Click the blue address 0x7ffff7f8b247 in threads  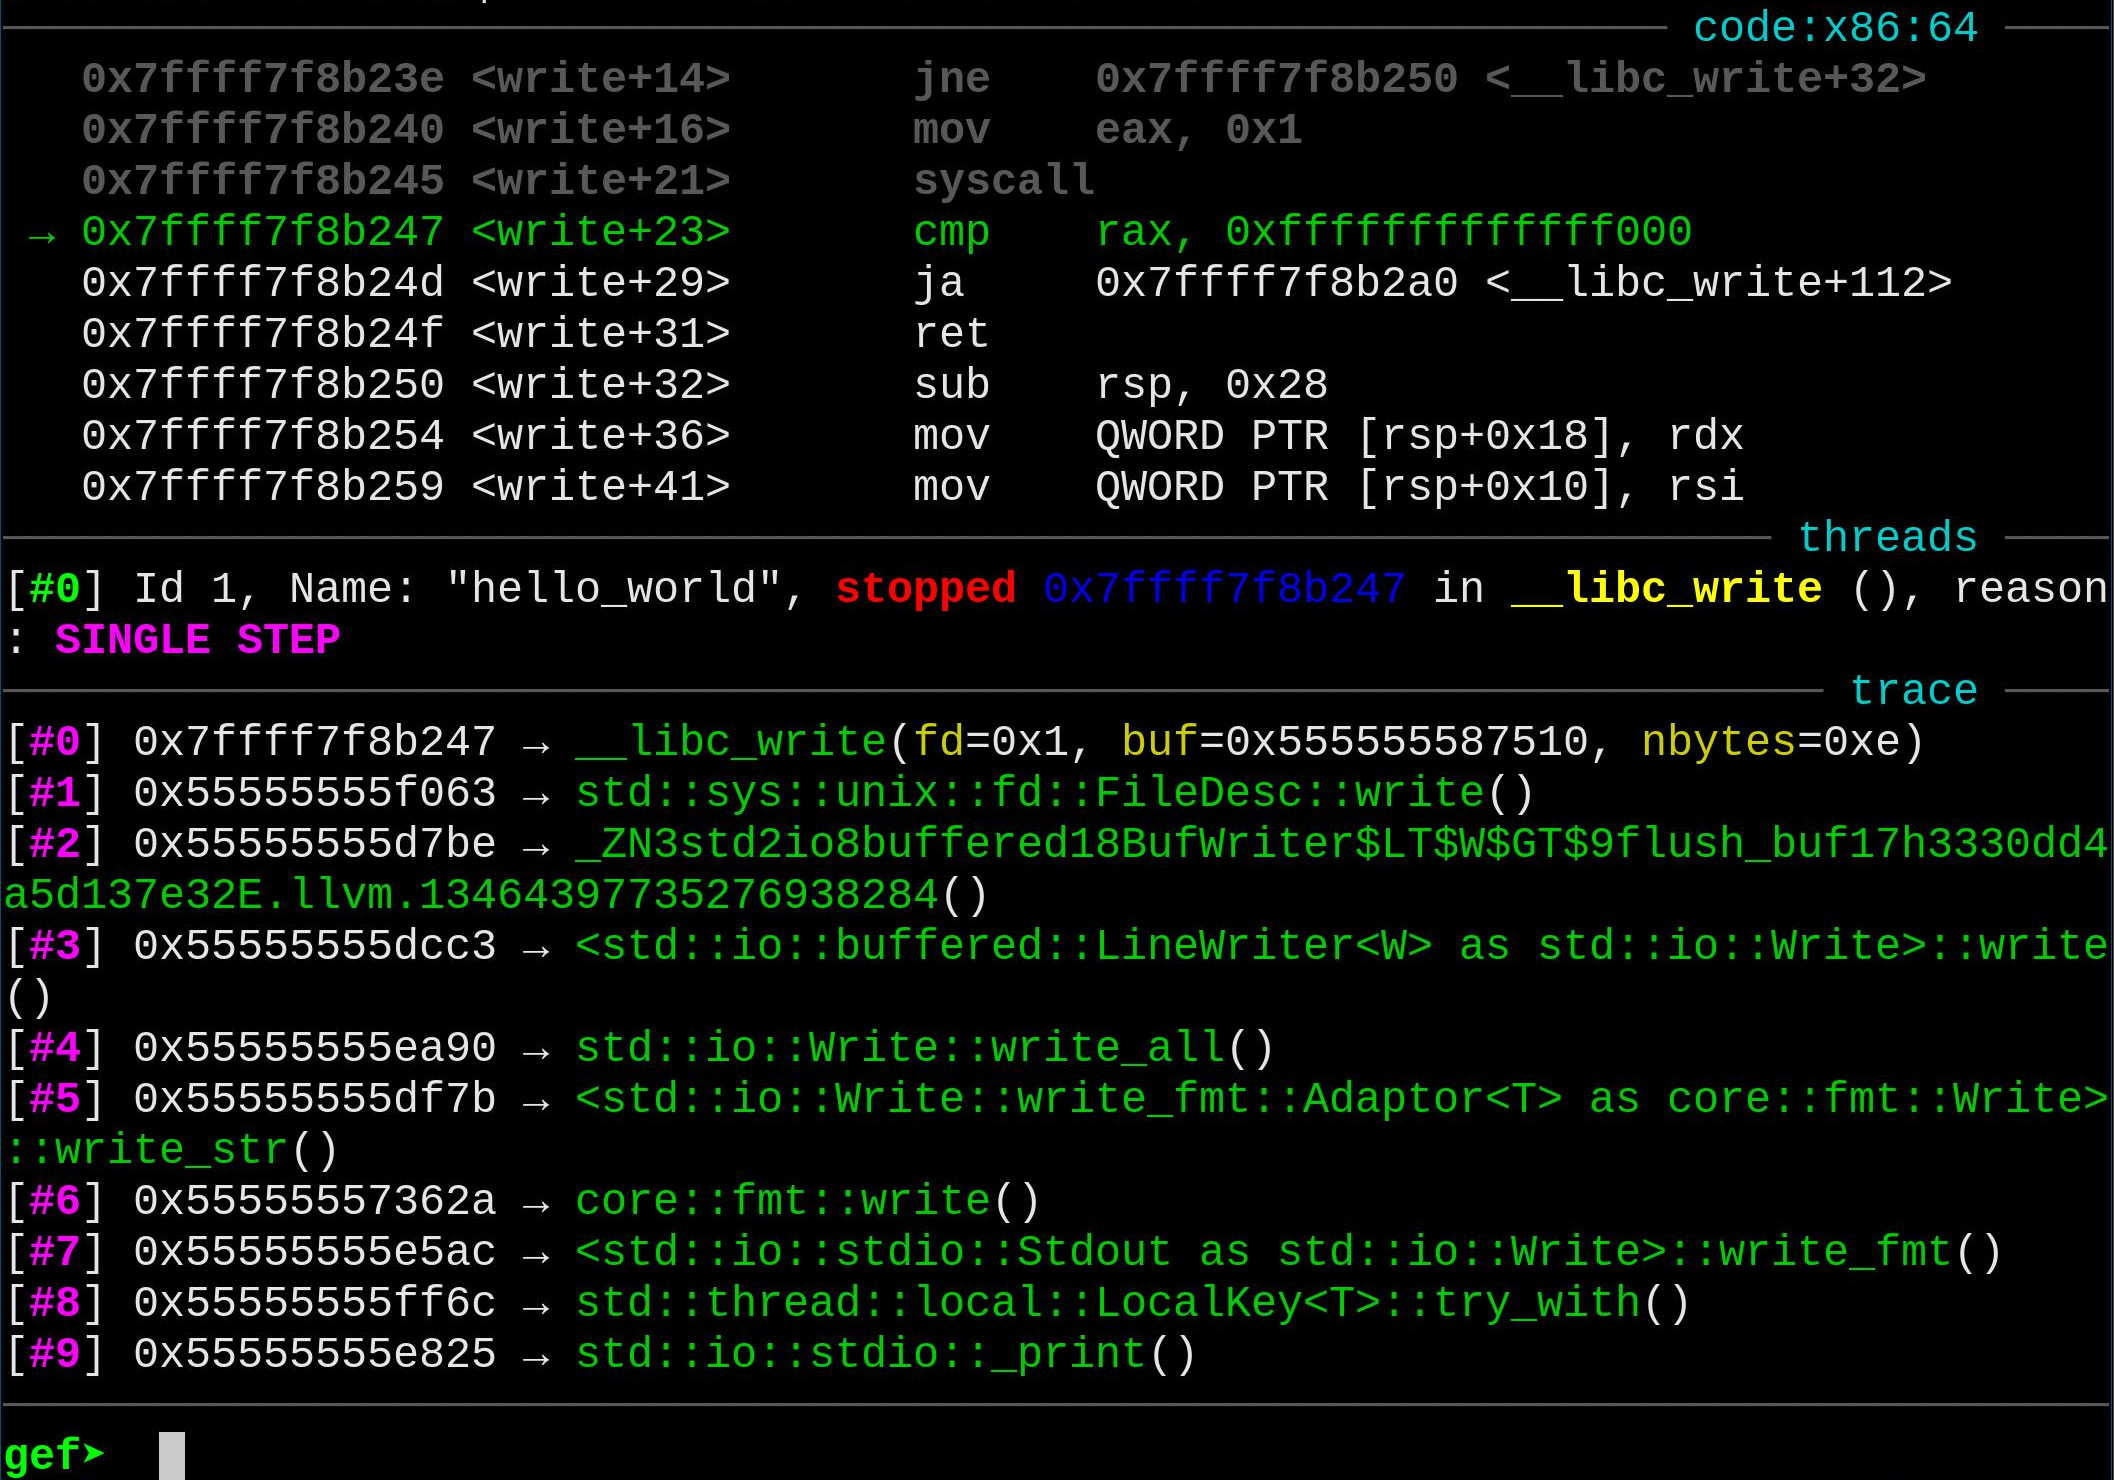coord(1223,588)
